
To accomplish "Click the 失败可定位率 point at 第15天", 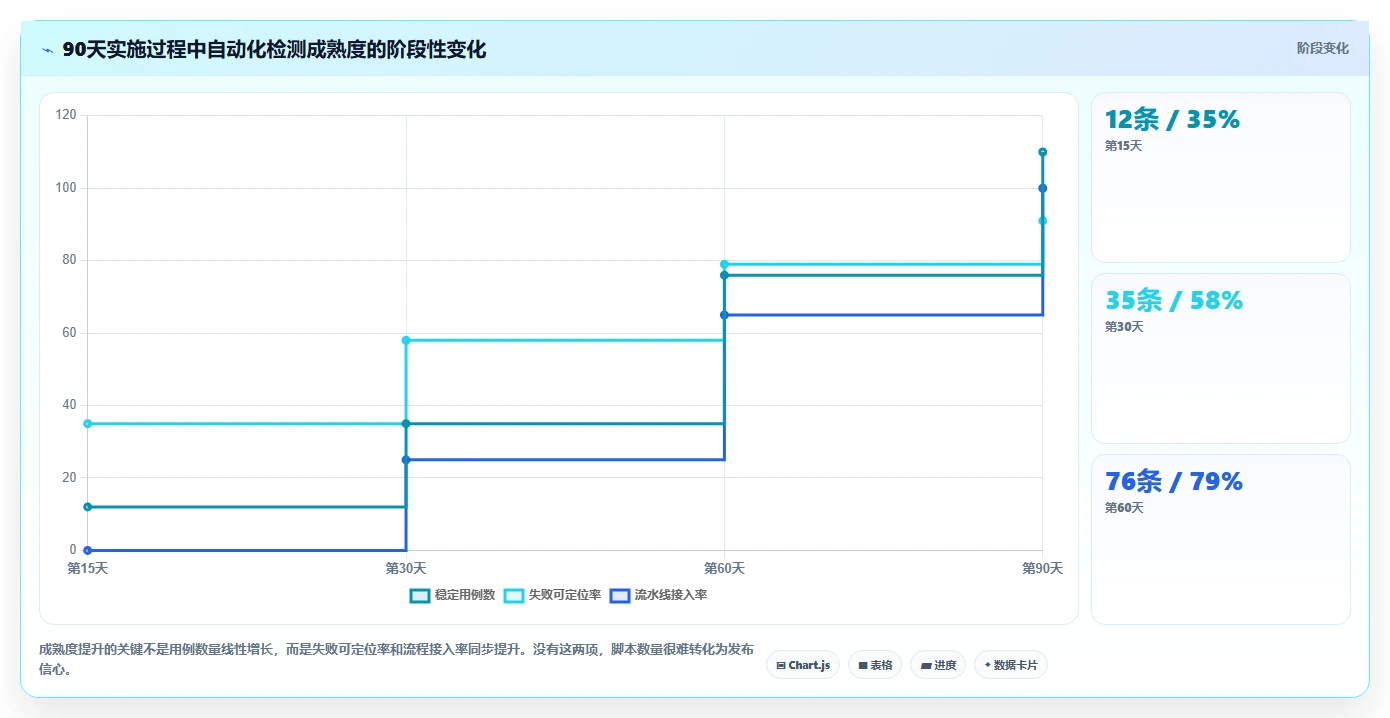I will pos(87,423).
